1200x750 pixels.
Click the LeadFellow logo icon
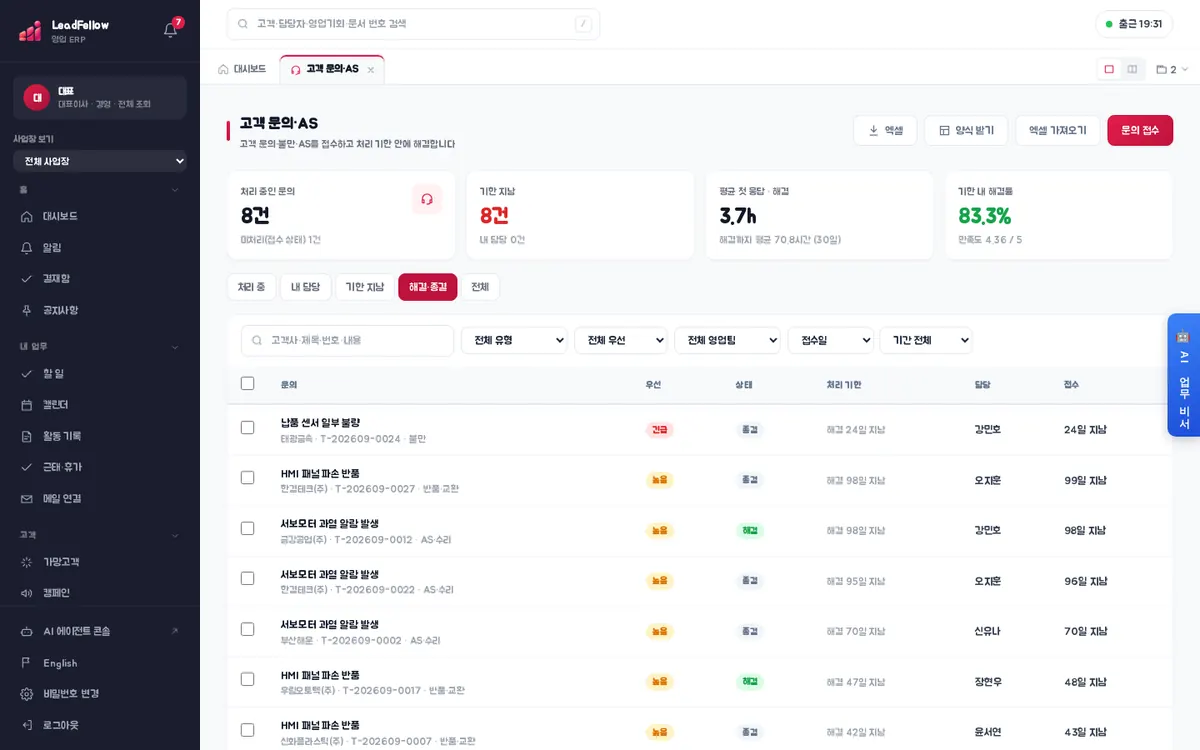(x=30, y=30)
